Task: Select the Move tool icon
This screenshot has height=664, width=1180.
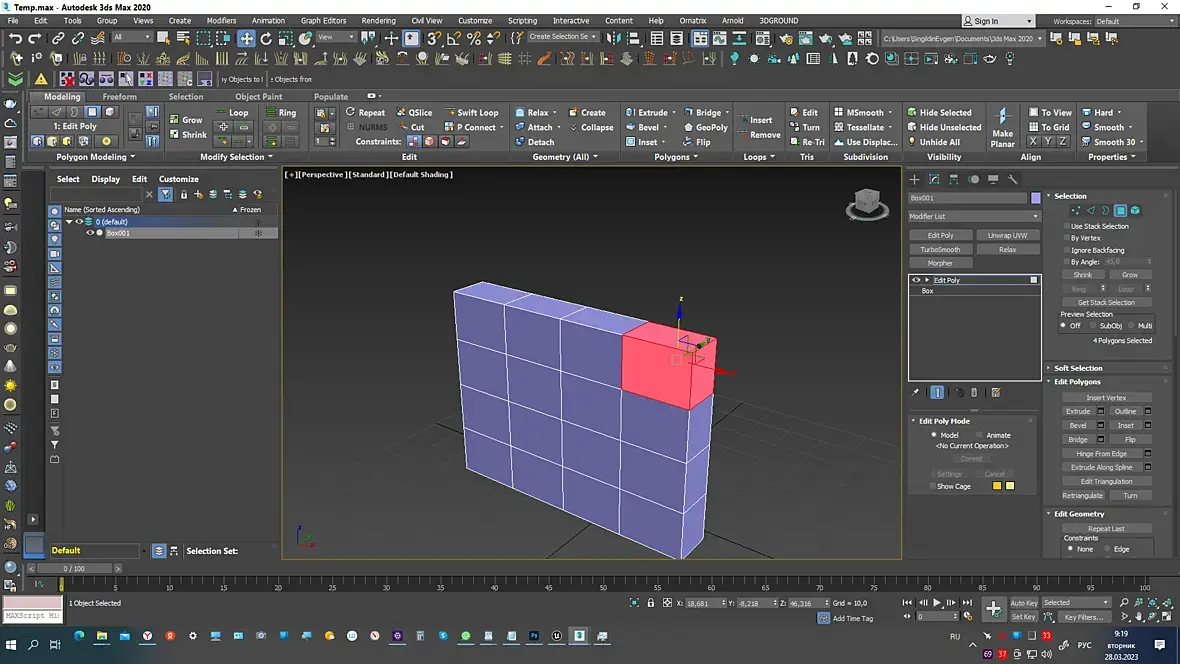Action: [x=246, y=38]
